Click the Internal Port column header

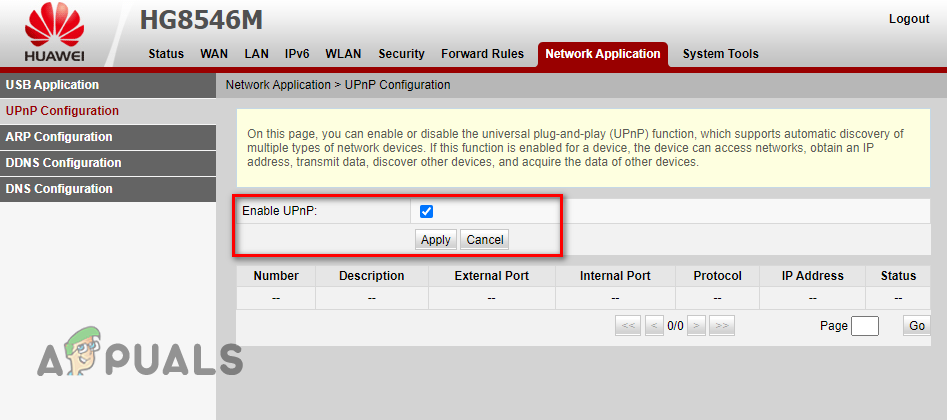(615, 276)
